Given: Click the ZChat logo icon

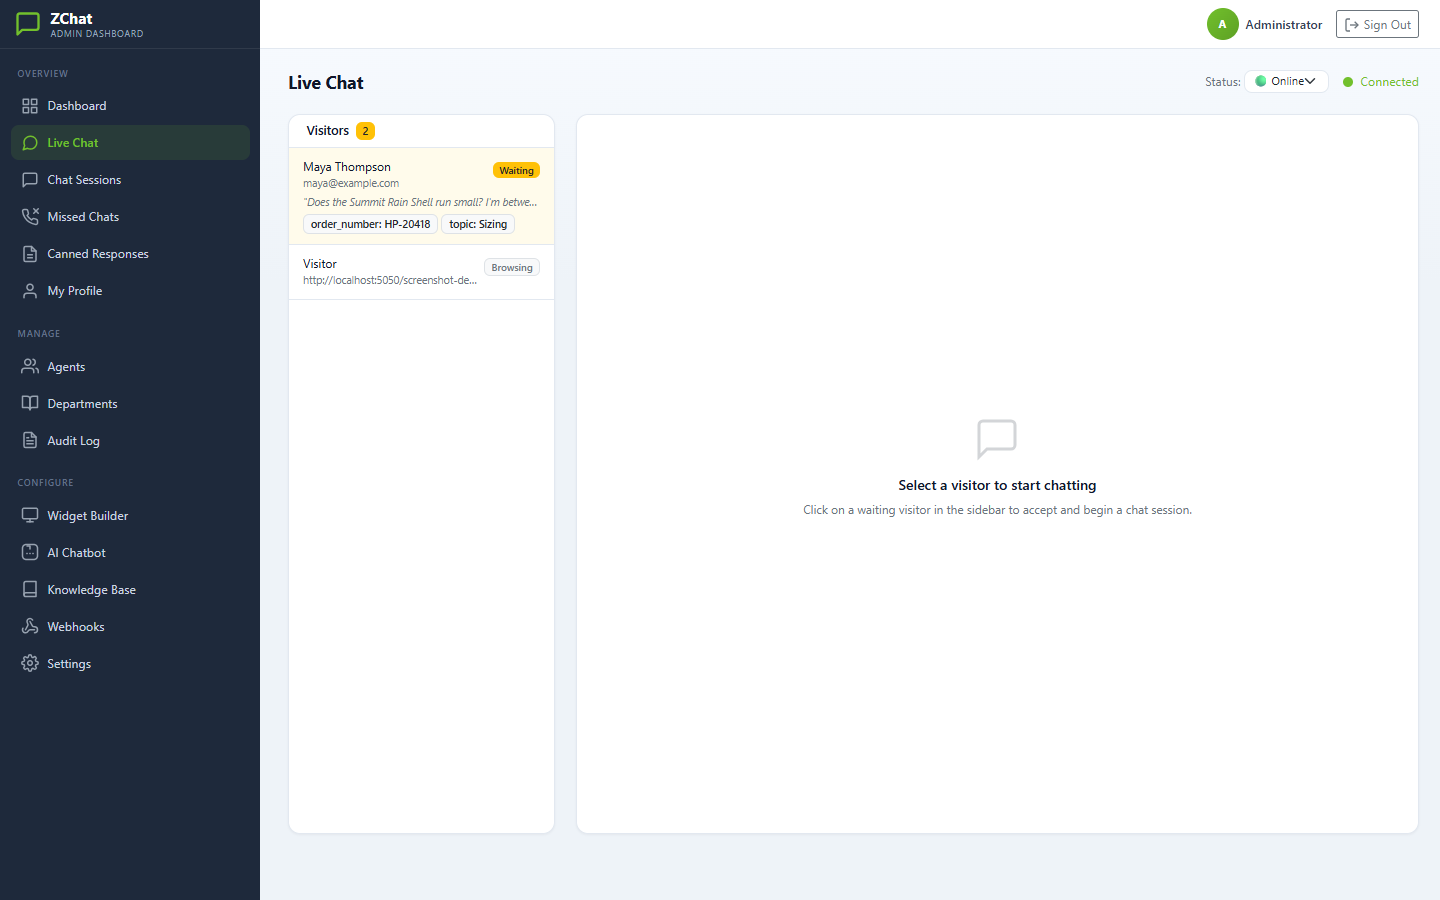Looking at the screenshot, I should pos(28,24).
